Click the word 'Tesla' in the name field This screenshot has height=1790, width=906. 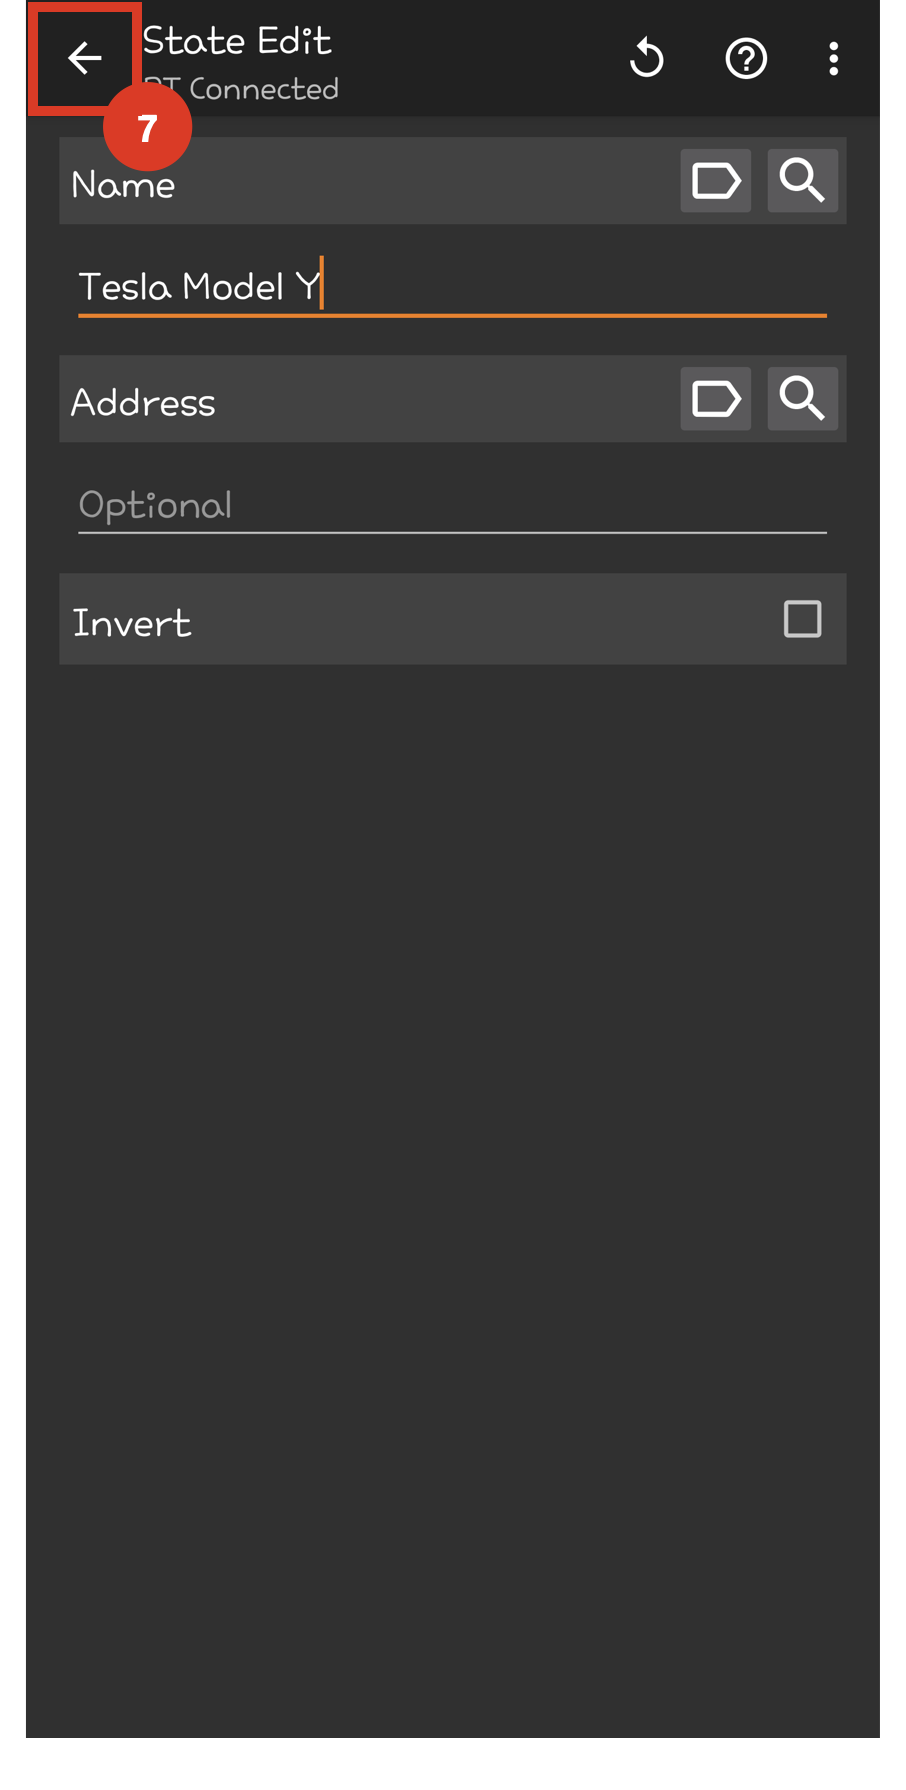coord(125,287)
